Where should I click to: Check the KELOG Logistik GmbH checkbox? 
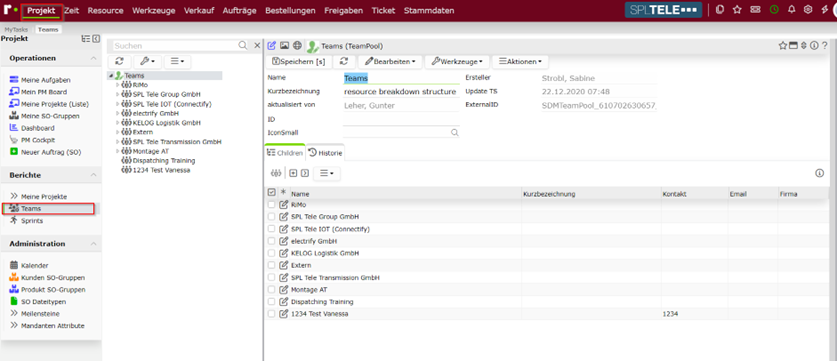pos(272,253)
